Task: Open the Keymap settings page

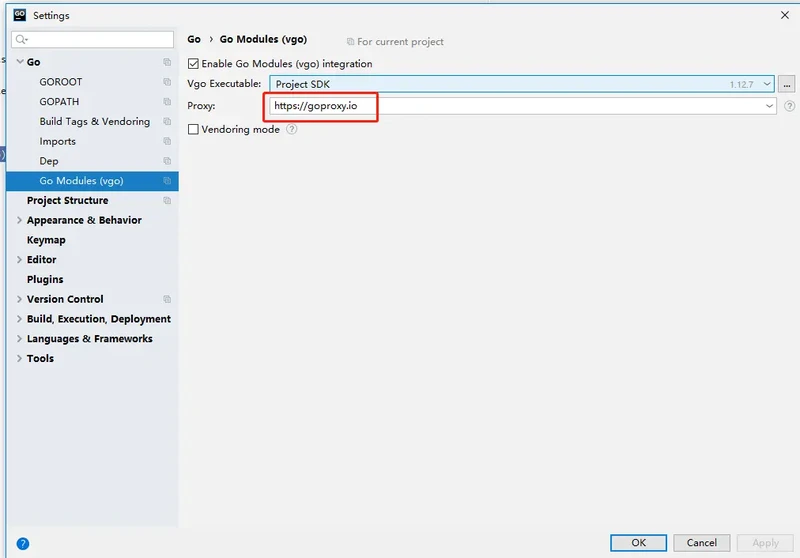Action: tap(46, 240)
